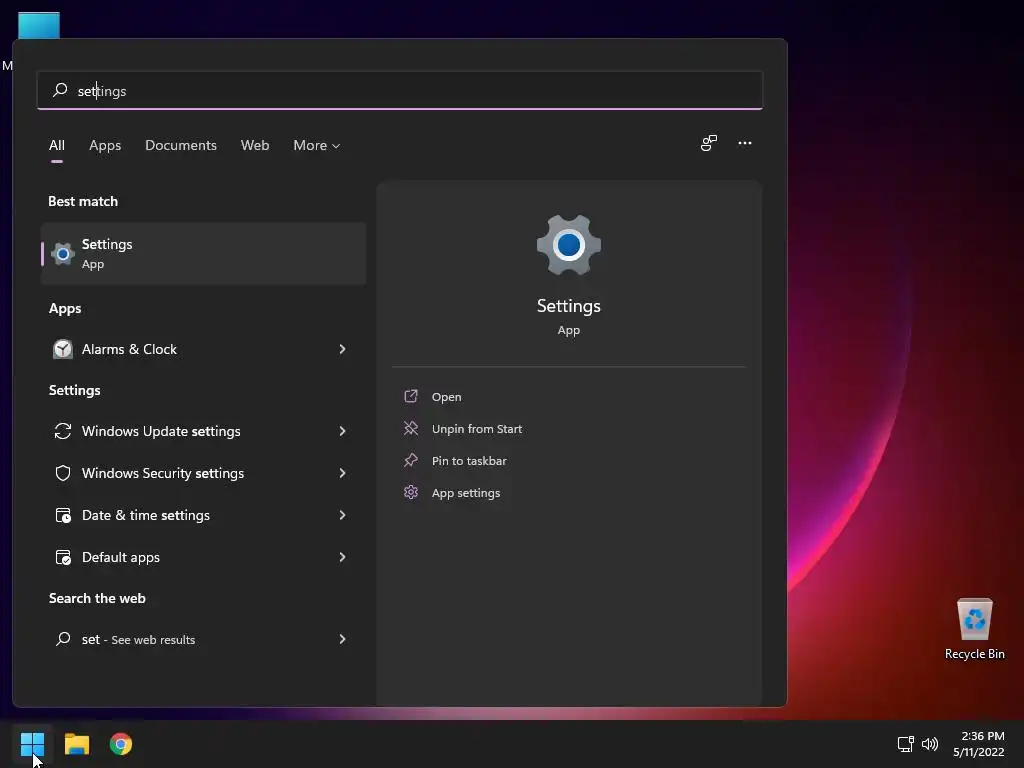Search the web for 'set'
This screenshot has width=1024, height=768.
pos(203,639)
